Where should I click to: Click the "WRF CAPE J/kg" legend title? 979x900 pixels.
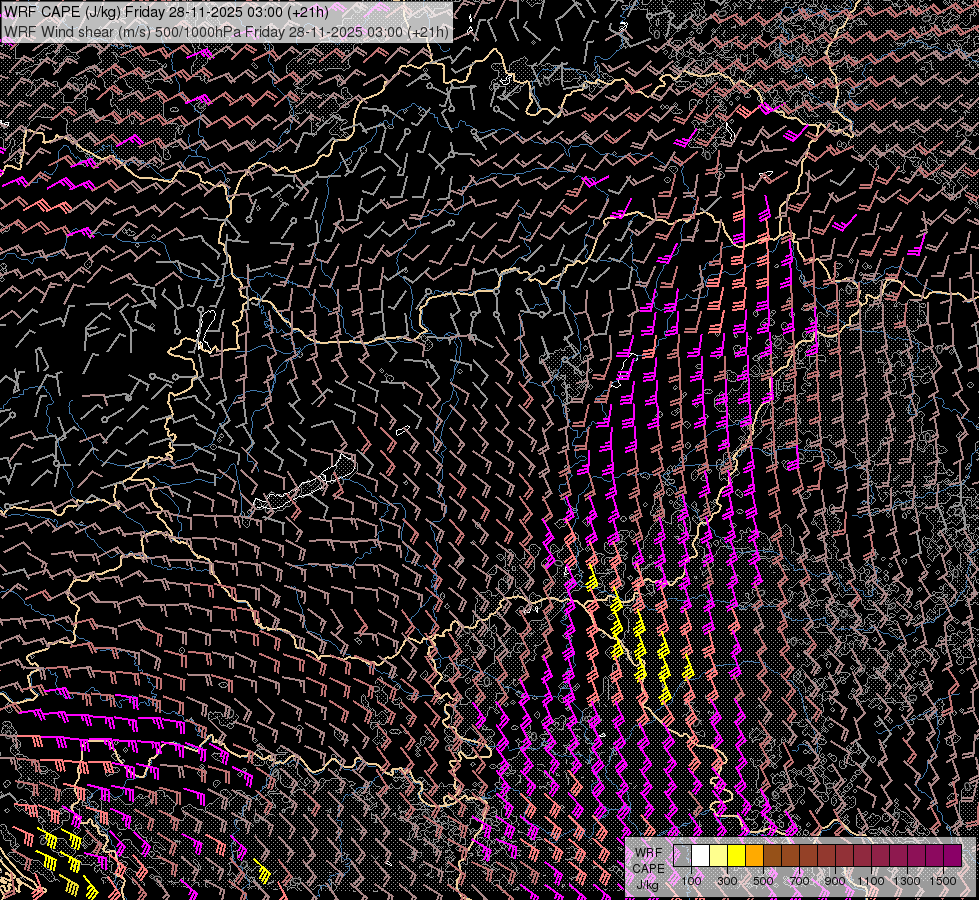click(648, 868)
